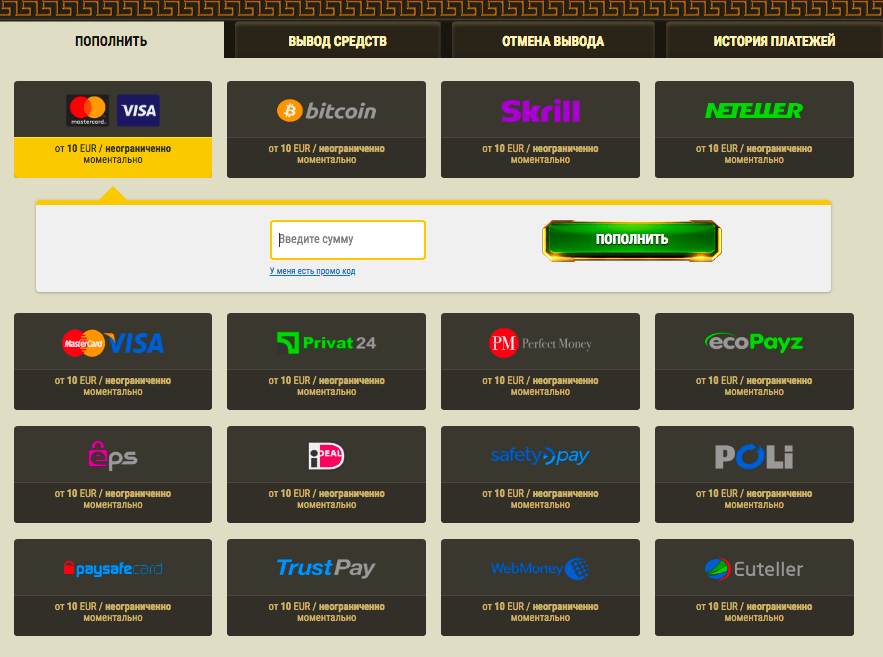
Task: Switch to Отмена вывода tab
Action: tap(552, 41)
